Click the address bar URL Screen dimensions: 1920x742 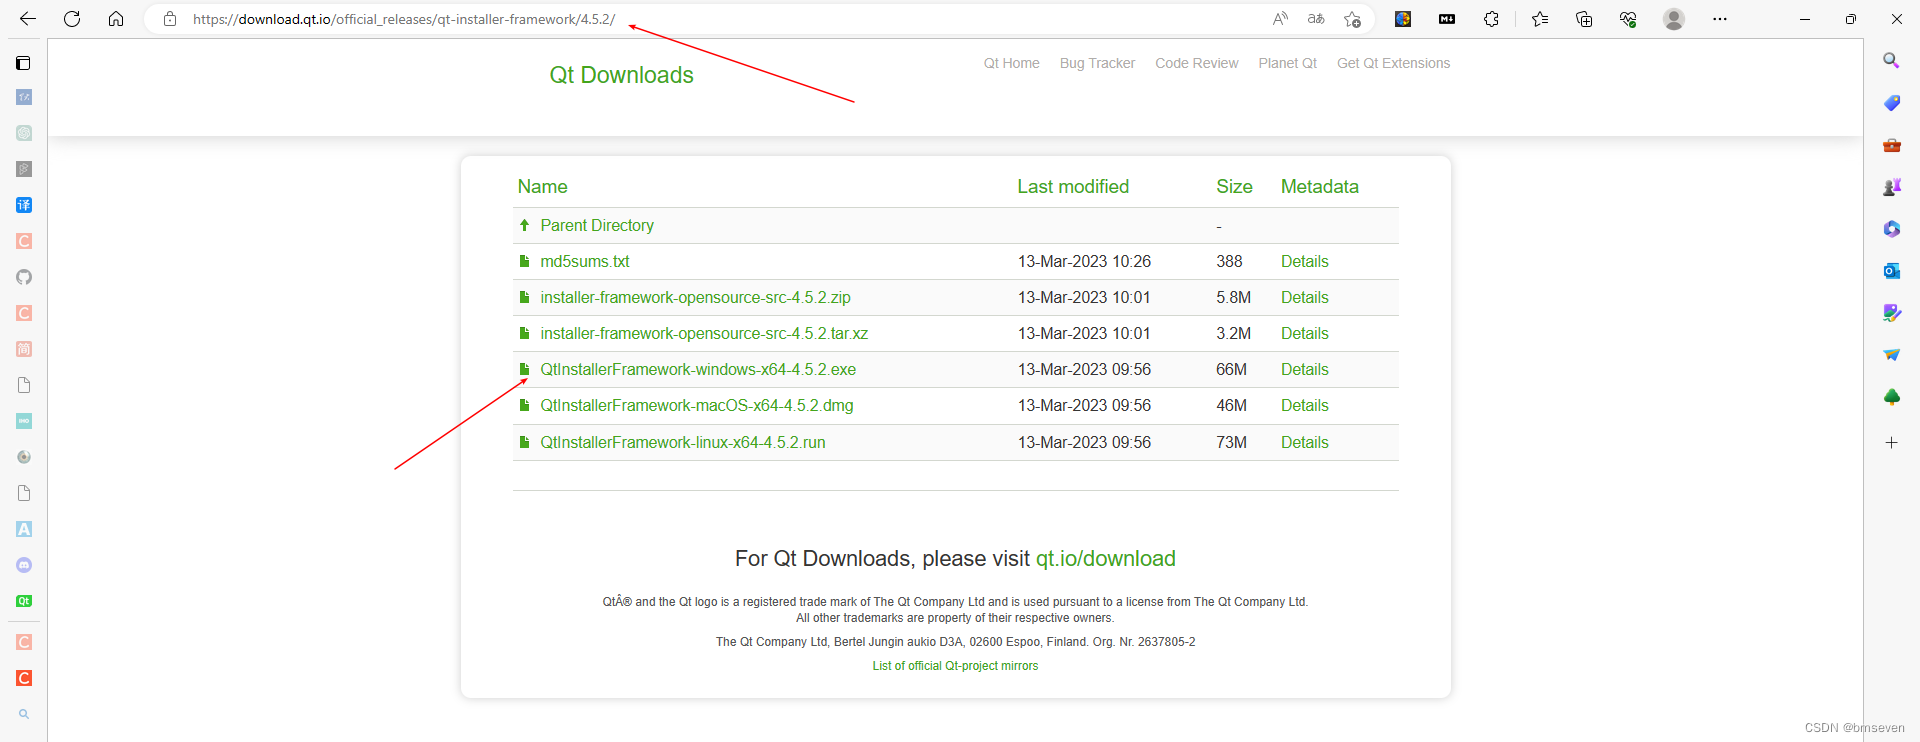click(404, 19)
